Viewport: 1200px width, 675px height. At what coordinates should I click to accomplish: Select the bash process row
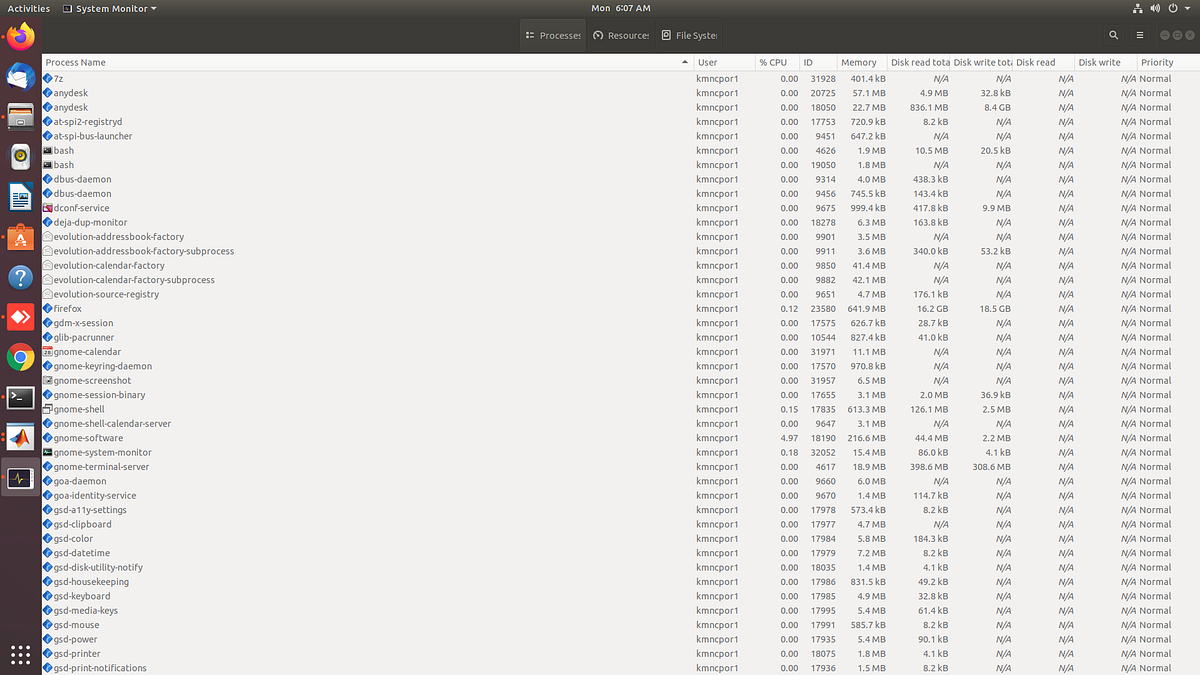click(x=300, y=150)
